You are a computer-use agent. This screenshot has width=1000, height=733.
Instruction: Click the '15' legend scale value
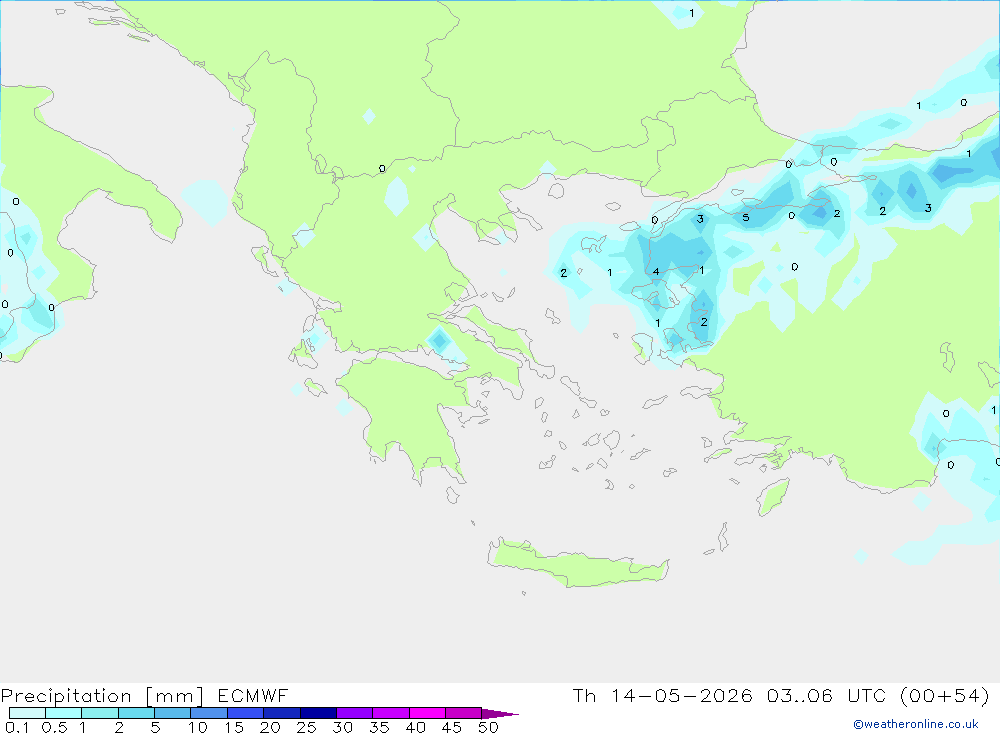tap(234, 727)
